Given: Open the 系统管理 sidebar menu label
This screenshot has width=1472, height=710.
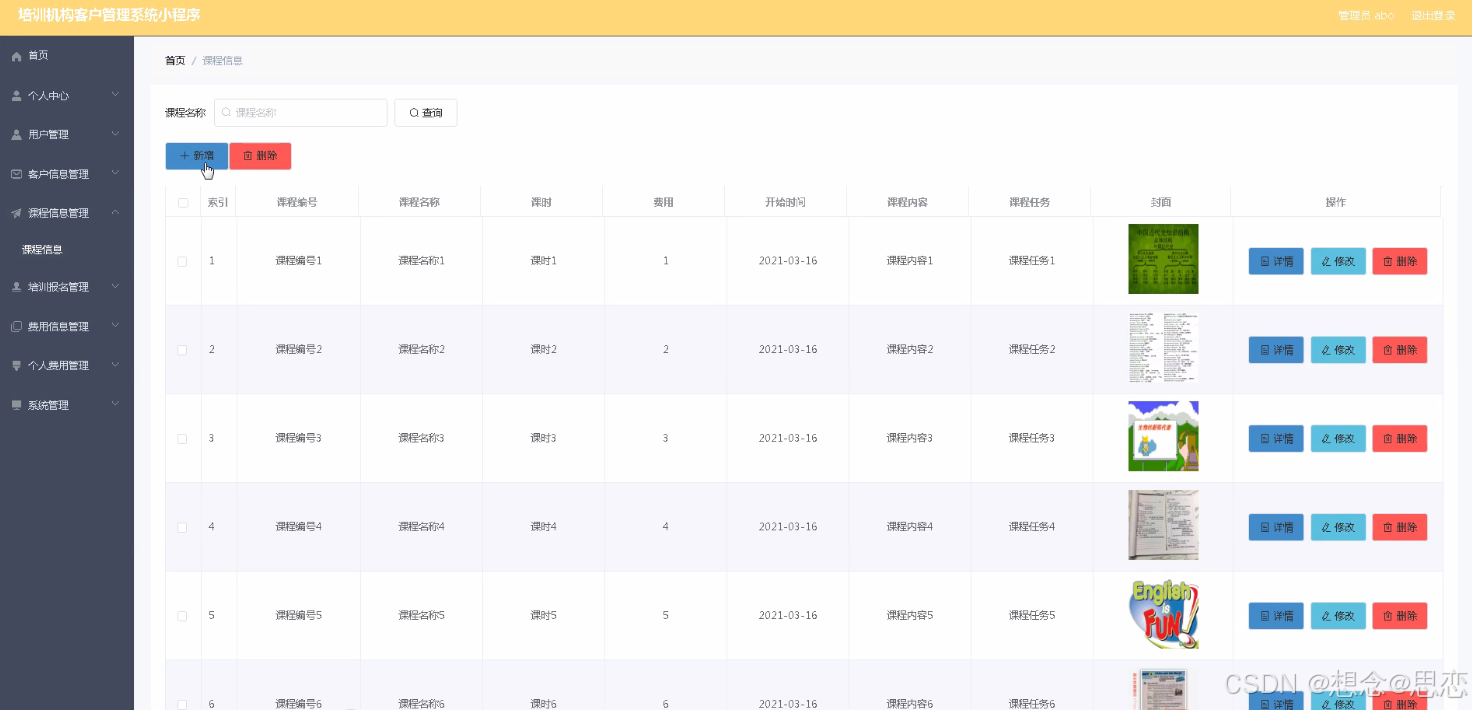Looking at the screenshot, I should 48,405.
